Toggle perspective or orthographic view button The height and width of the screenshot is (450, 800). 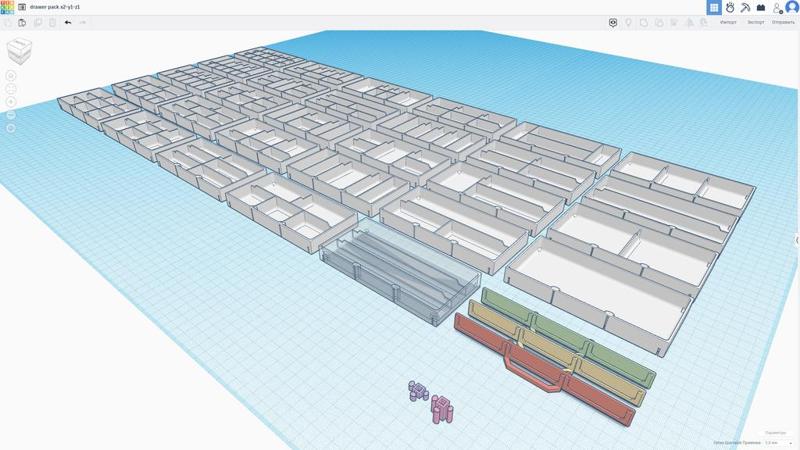pos(11,128)
